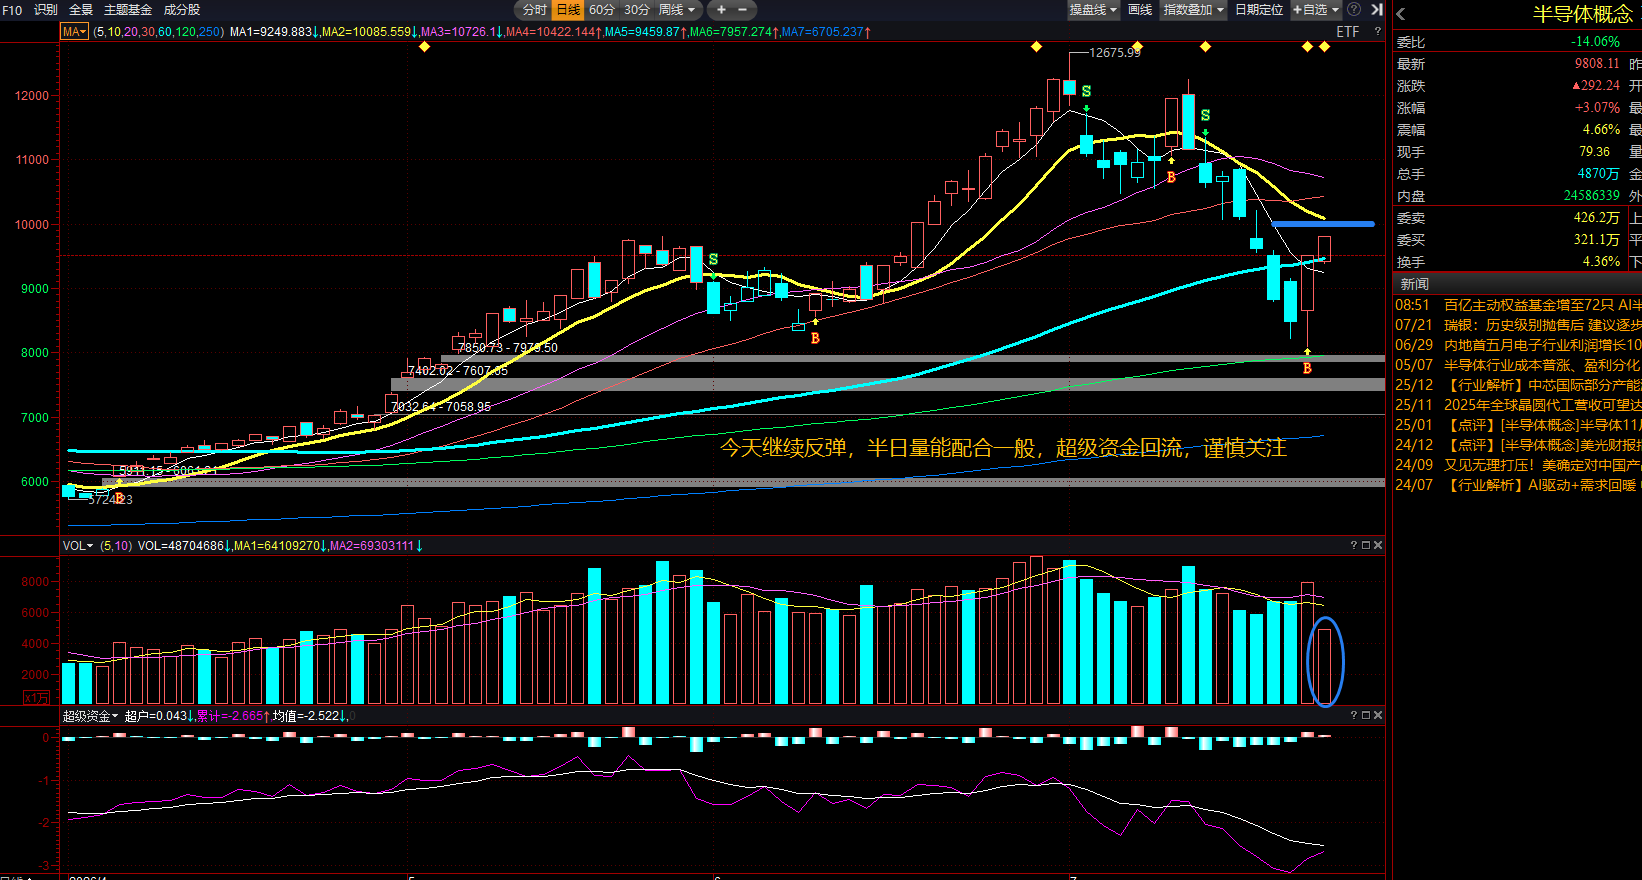Image resolution: width=1642 pixels, height=880 pixels.
Task: Open the 全景 panorama view
Action: (x=81, y=10)
